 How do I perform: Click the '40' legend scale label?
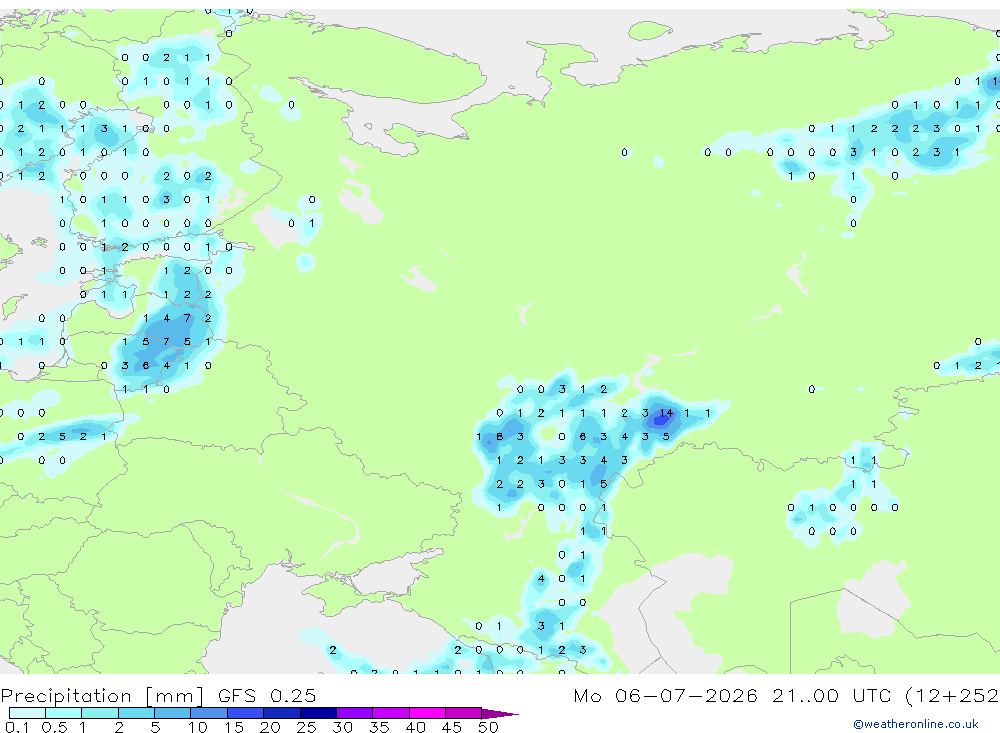coord(416,727)
